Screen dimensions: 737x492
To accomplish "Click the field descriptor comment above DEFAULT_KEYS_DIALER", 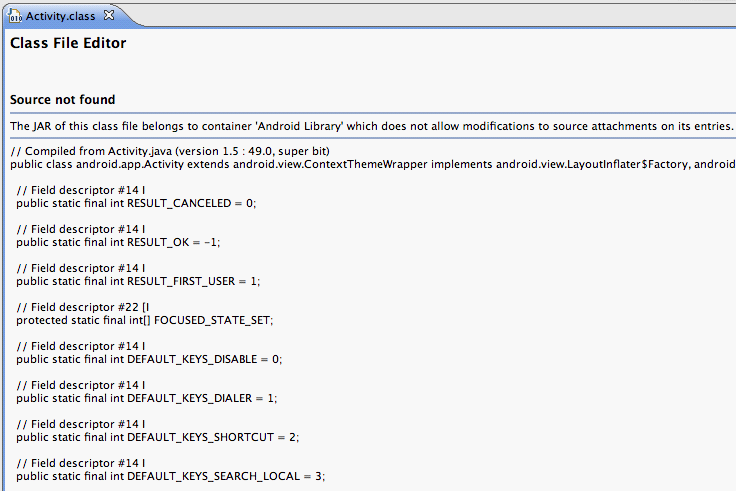I will tap(80, 385).
